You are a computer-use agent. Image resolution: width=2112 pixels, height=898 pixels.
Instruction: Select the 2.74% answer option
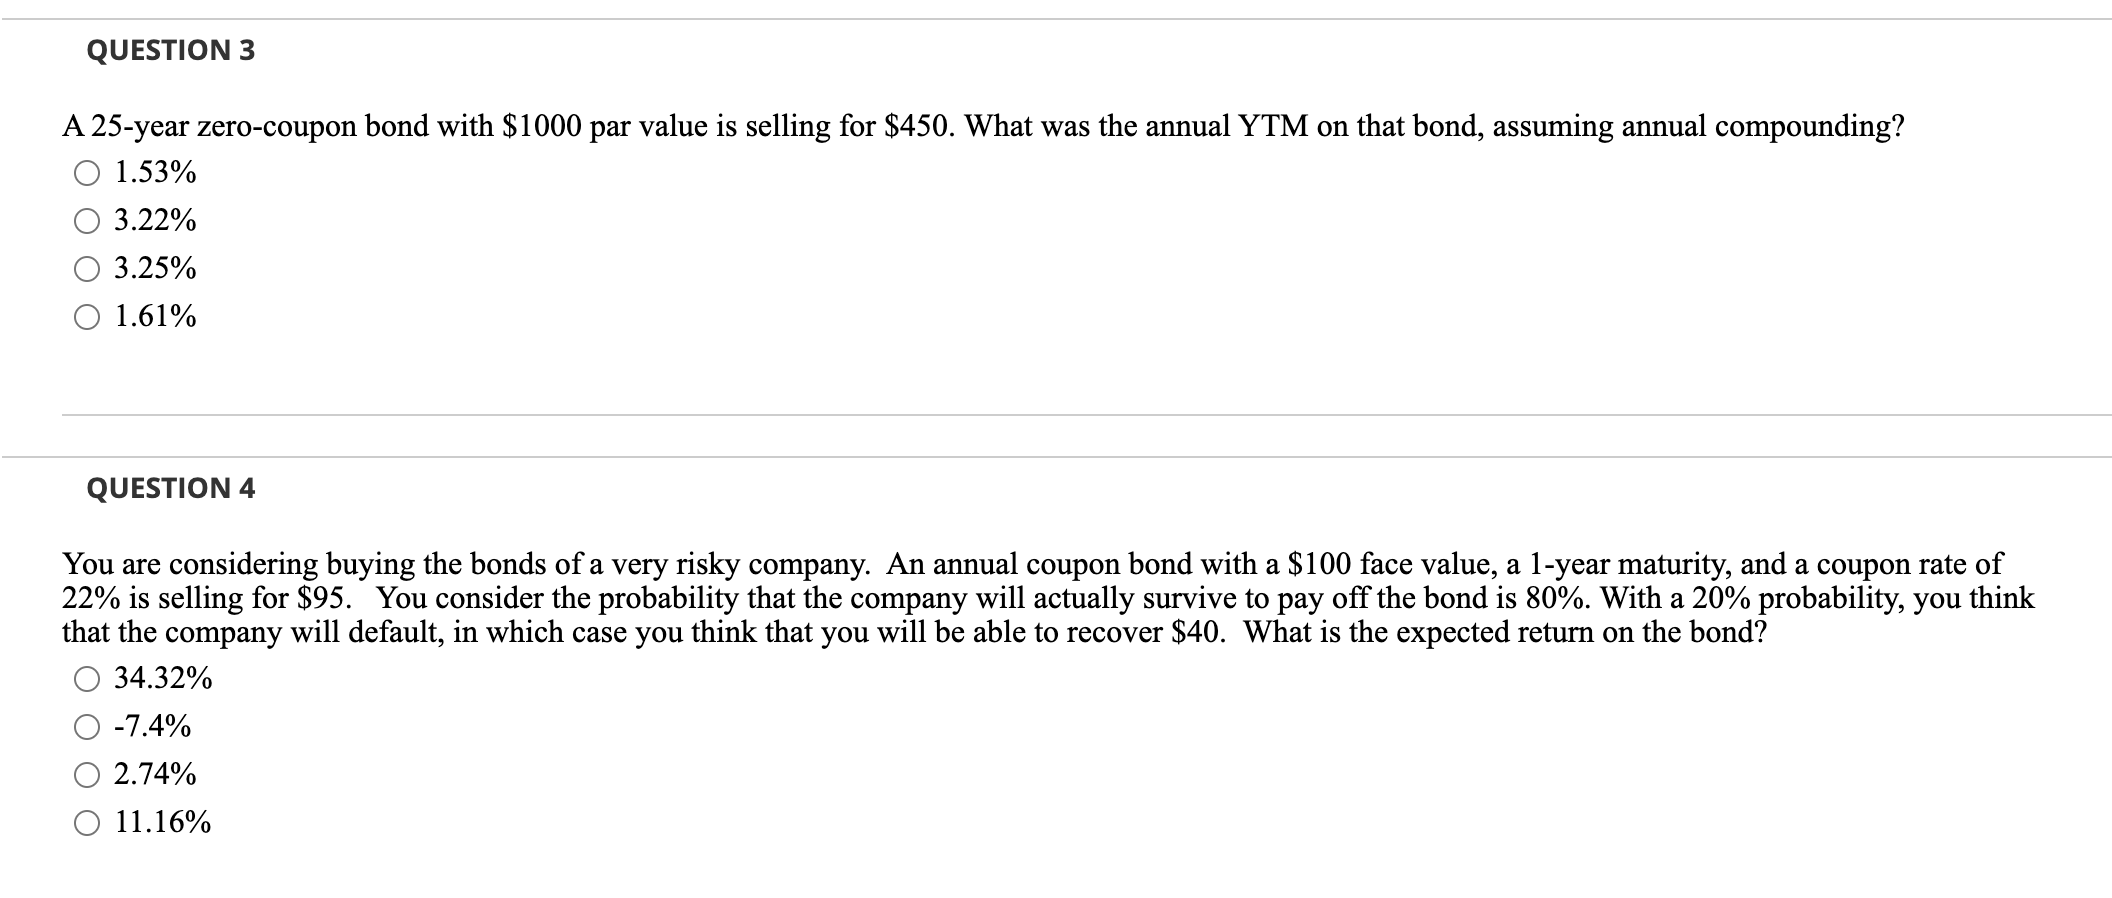85,773
